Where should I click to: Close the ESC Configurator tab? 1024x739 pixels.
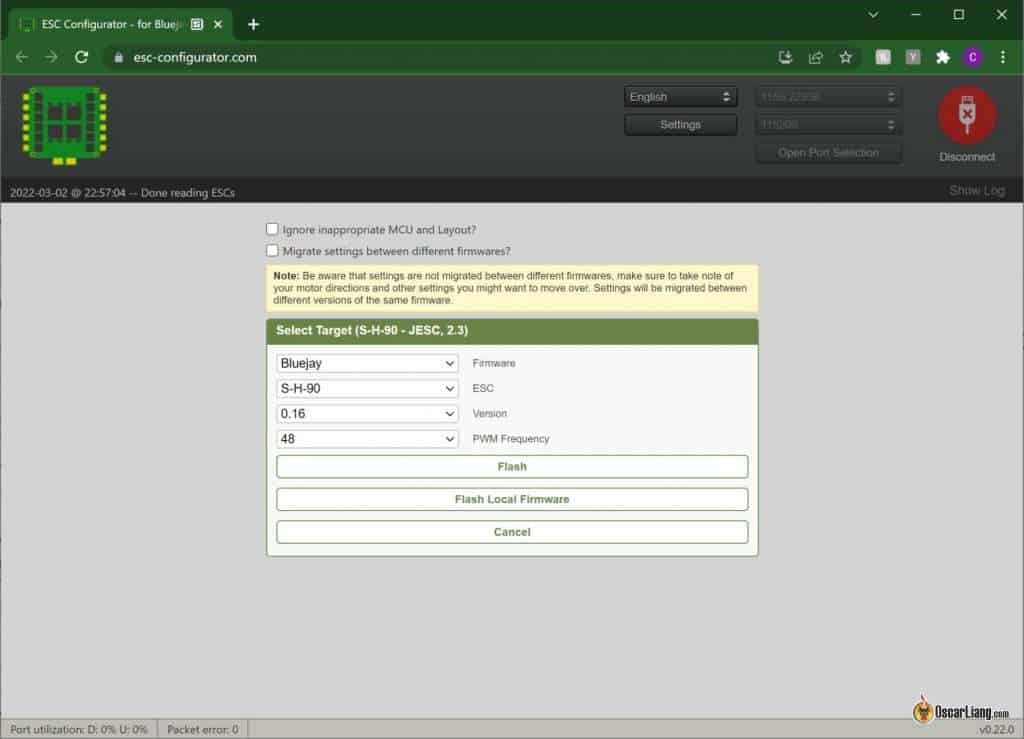218,24
